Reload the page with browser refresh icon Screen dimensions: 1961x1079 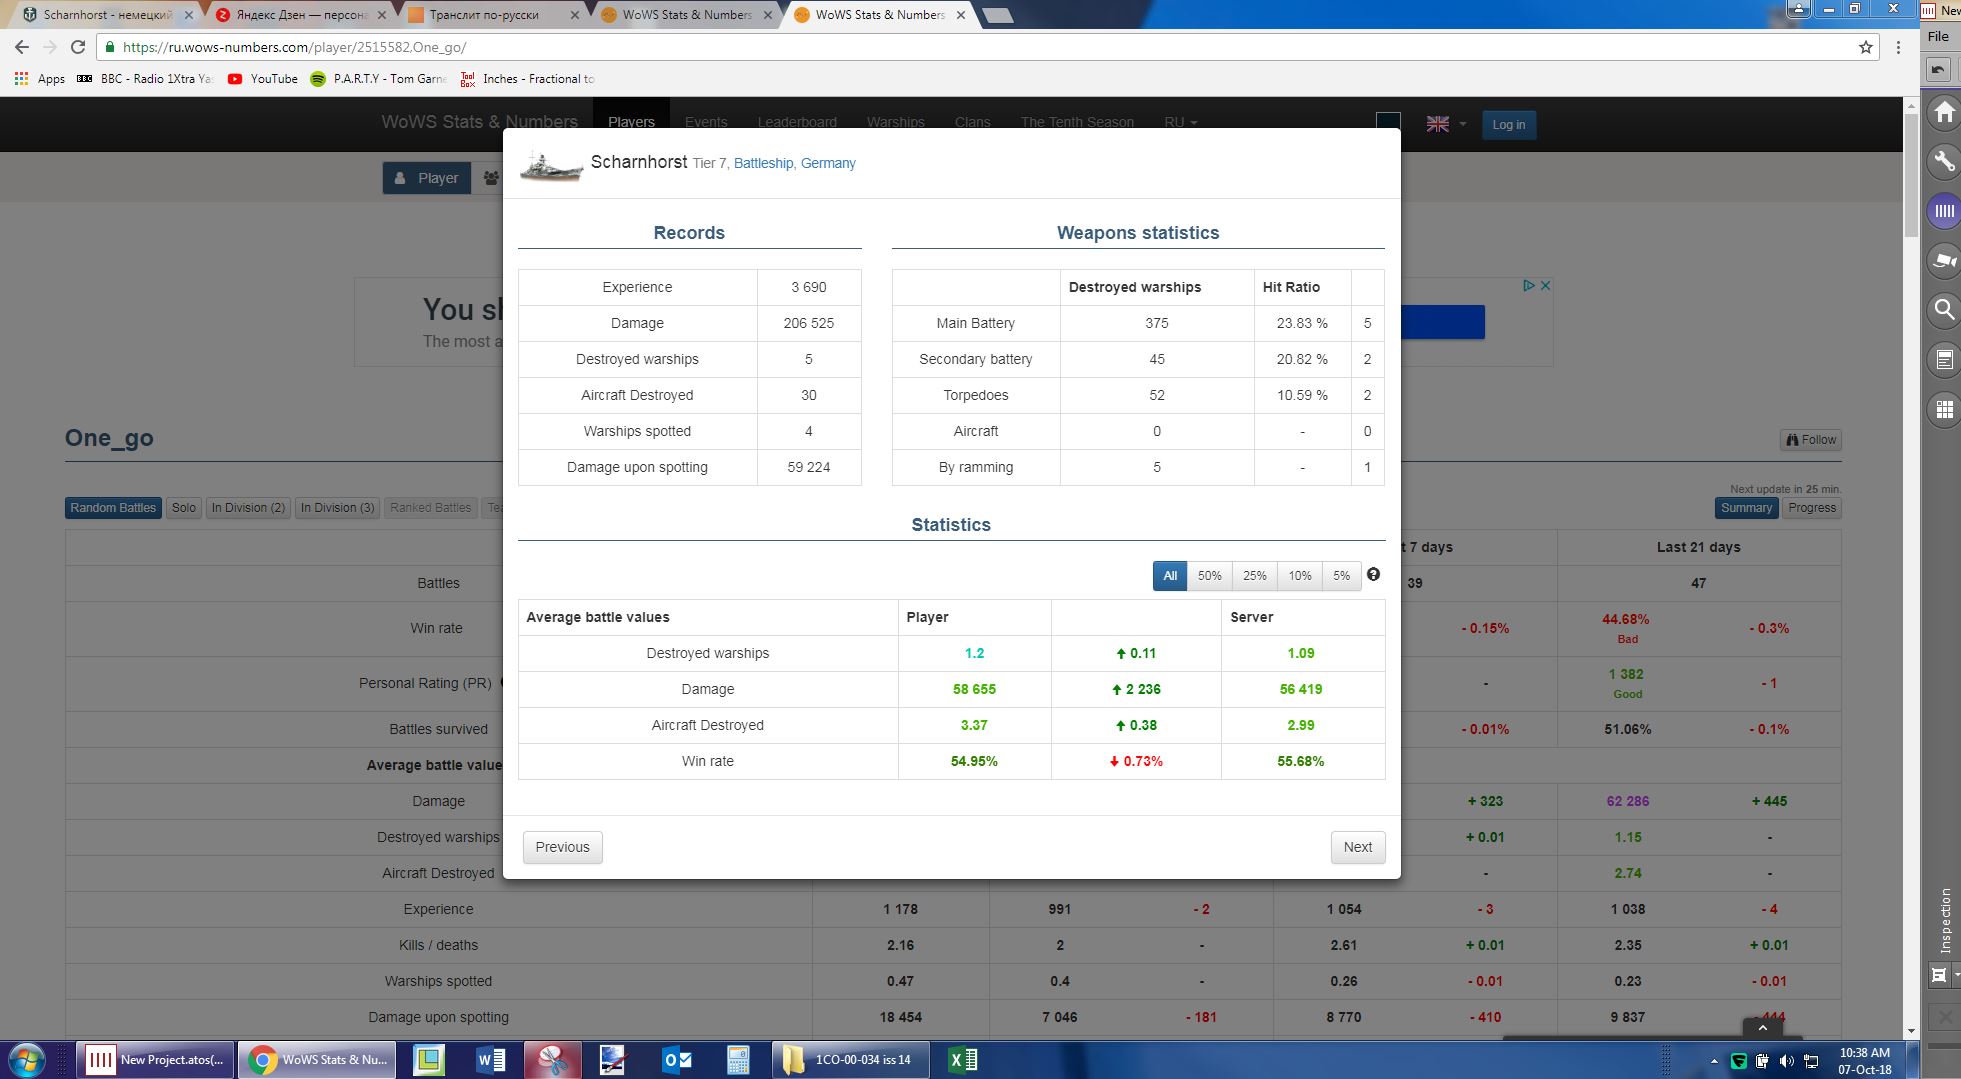pyautogui.click(x=78, y=47)
